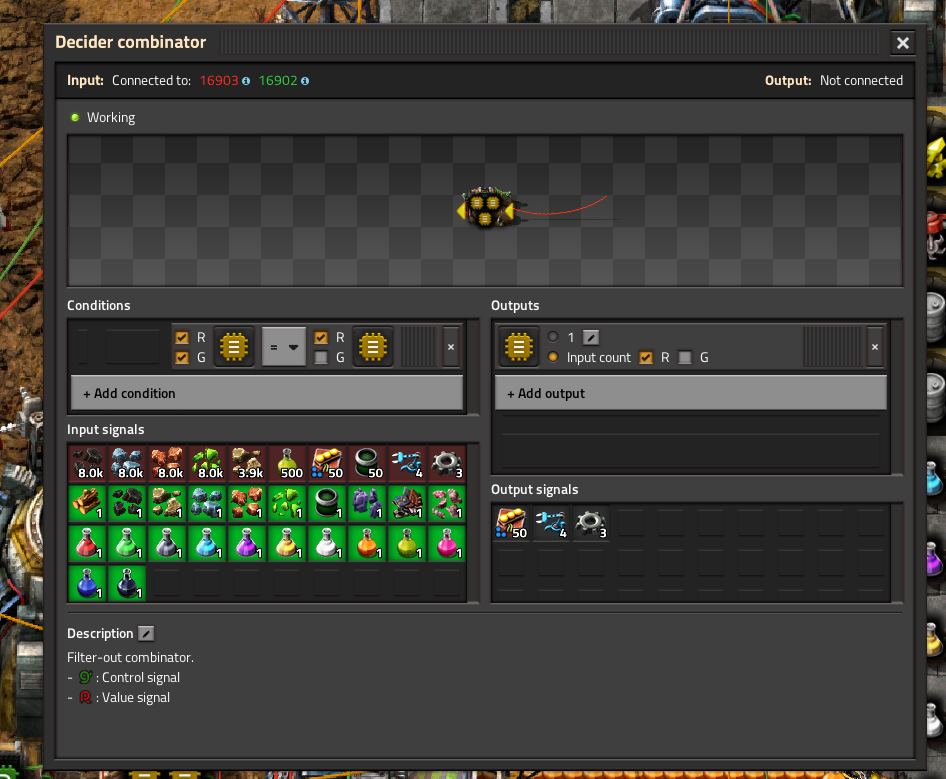
Task: Open the comparator equals dropdown
Action: 284,347
